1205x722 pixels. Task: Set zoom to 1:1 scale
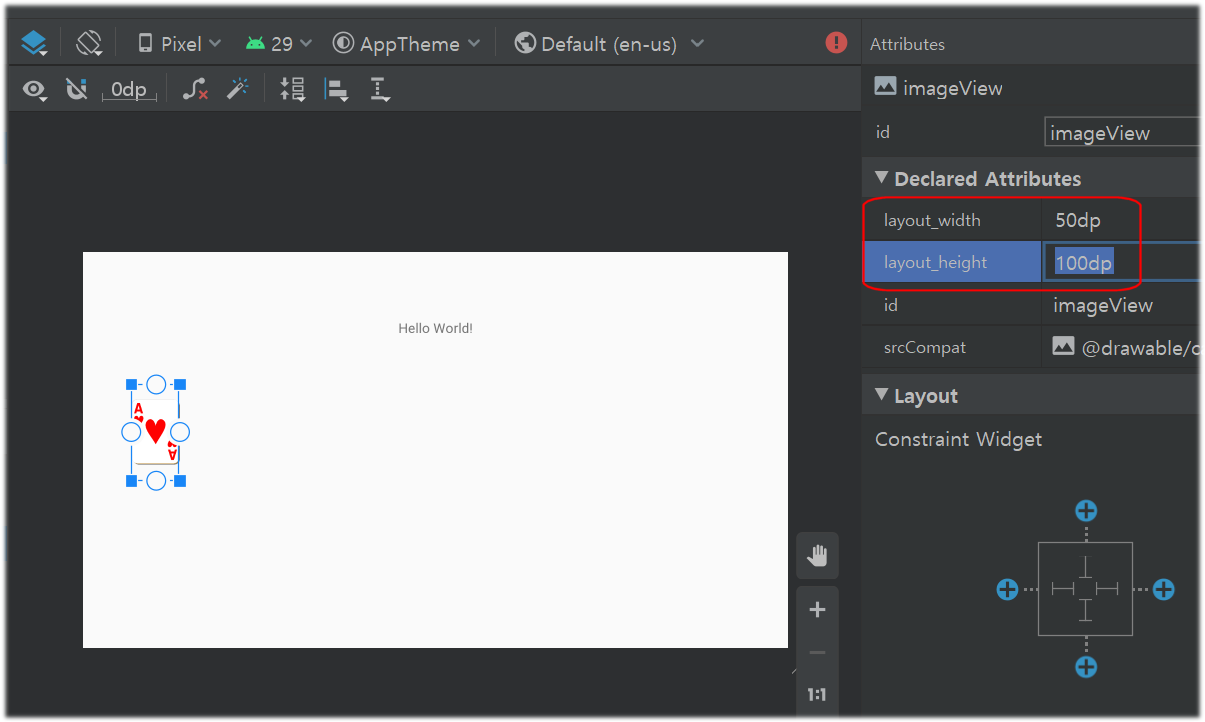click(817, 694)
